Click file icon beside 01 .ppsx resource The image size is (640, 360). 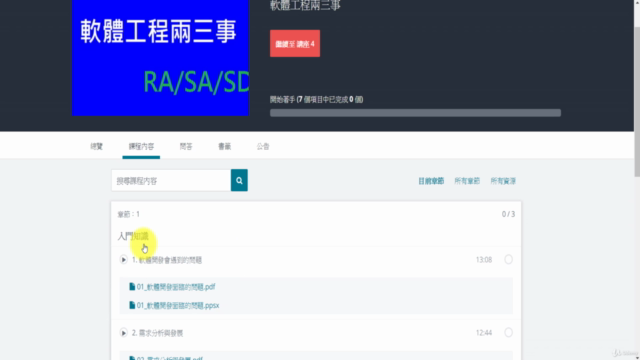(x=132, y=305)
